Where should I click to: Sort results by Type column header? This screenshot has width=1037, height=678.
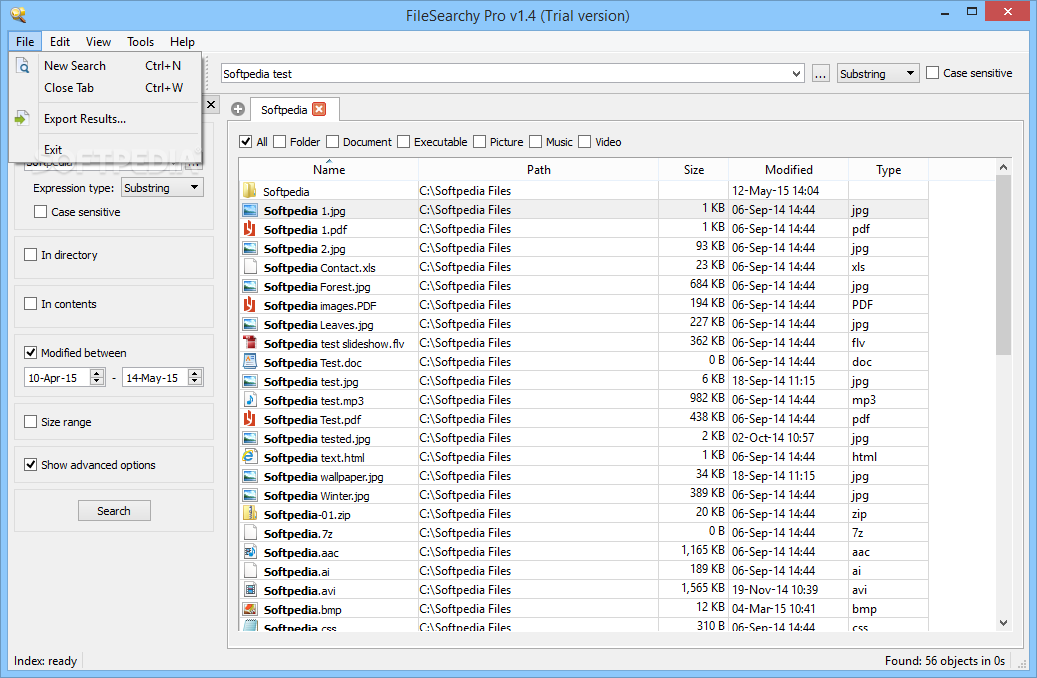pyautogui.click(x=888, y=169)
